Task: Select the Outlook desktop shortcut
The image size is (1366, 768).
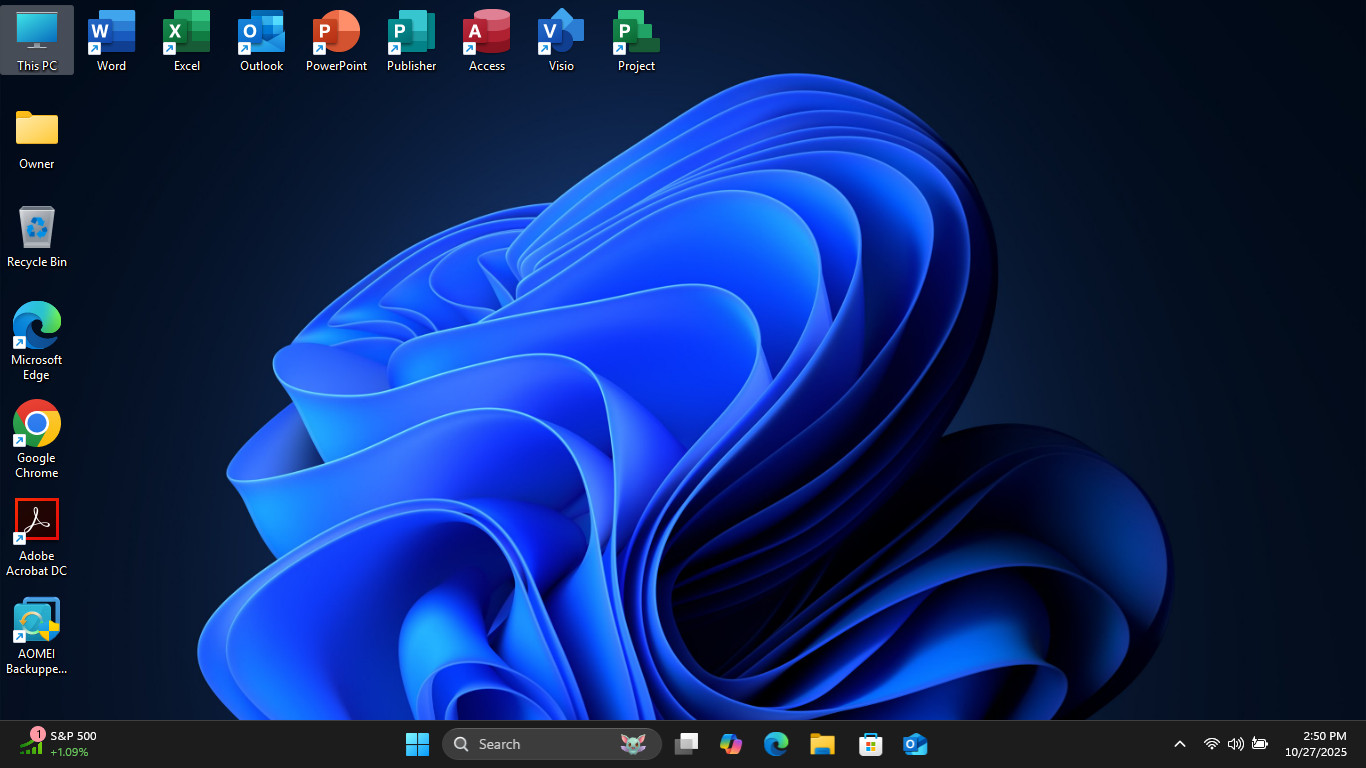Action: [261, 40]
